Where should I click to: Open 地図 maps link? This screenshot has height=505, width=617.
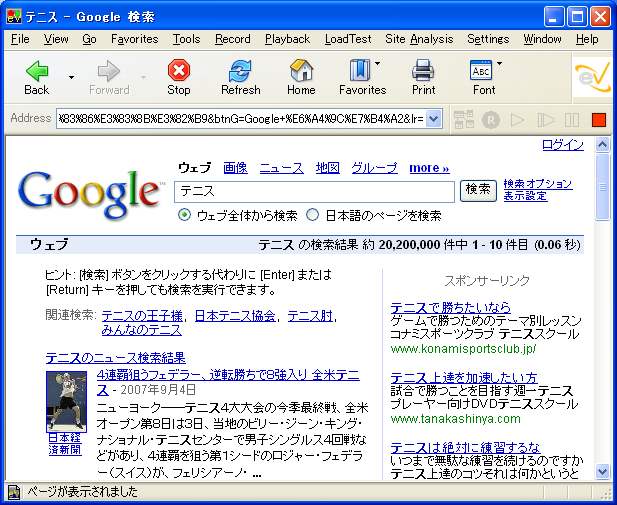(x=327, y=168)
